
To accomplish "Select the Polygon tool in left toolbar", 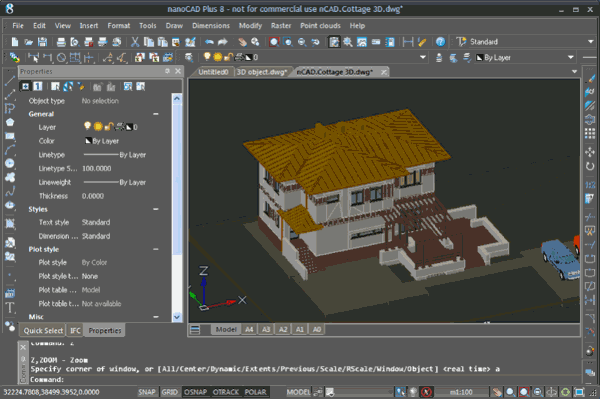I will (10, 122).
